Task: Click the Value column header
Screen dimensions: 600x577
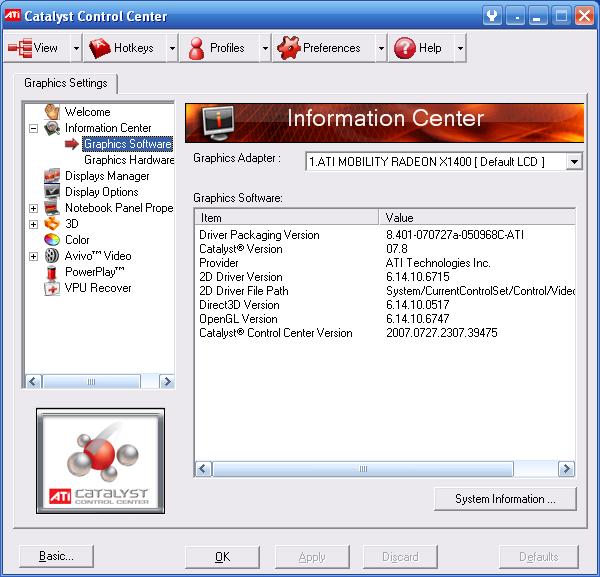Action: click(x=478, y=217)
